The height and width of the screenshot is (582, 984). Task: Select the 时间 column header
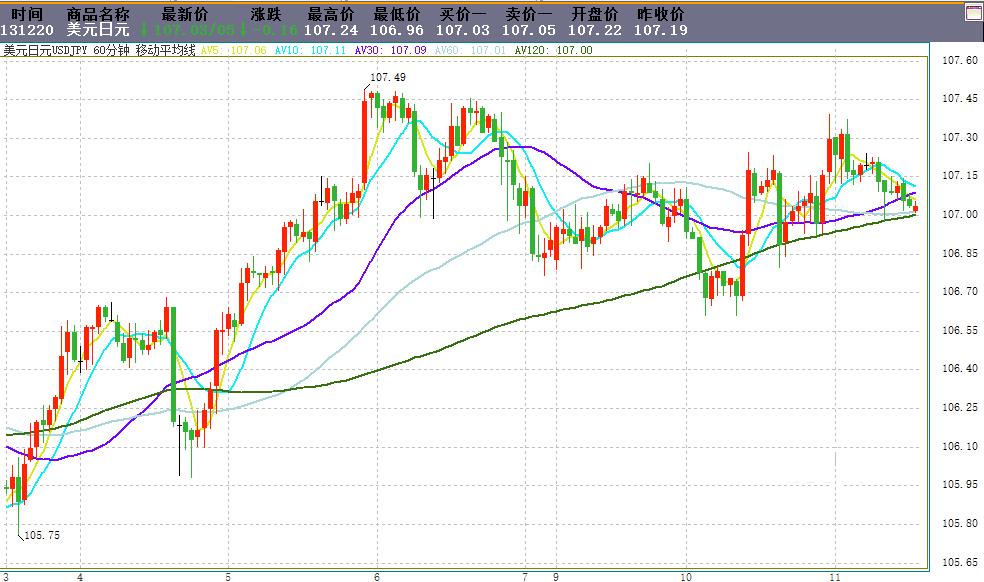28,14
